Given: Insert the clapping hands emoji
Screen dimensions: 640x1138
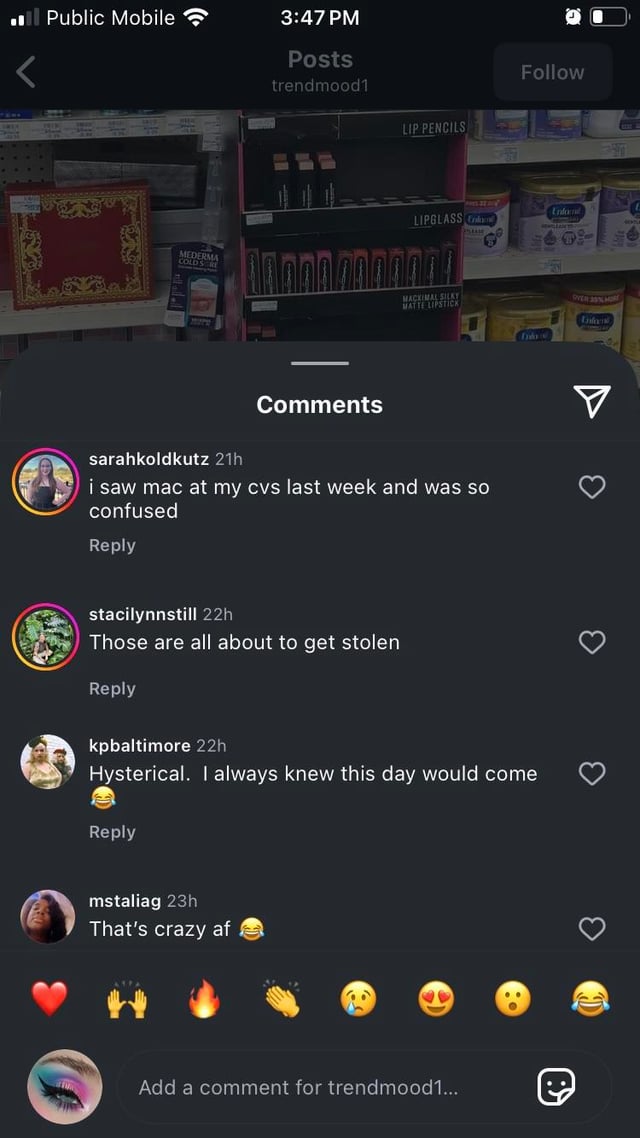Looking at the screenshot, I should pyautogui.click(x=282, y=999).
